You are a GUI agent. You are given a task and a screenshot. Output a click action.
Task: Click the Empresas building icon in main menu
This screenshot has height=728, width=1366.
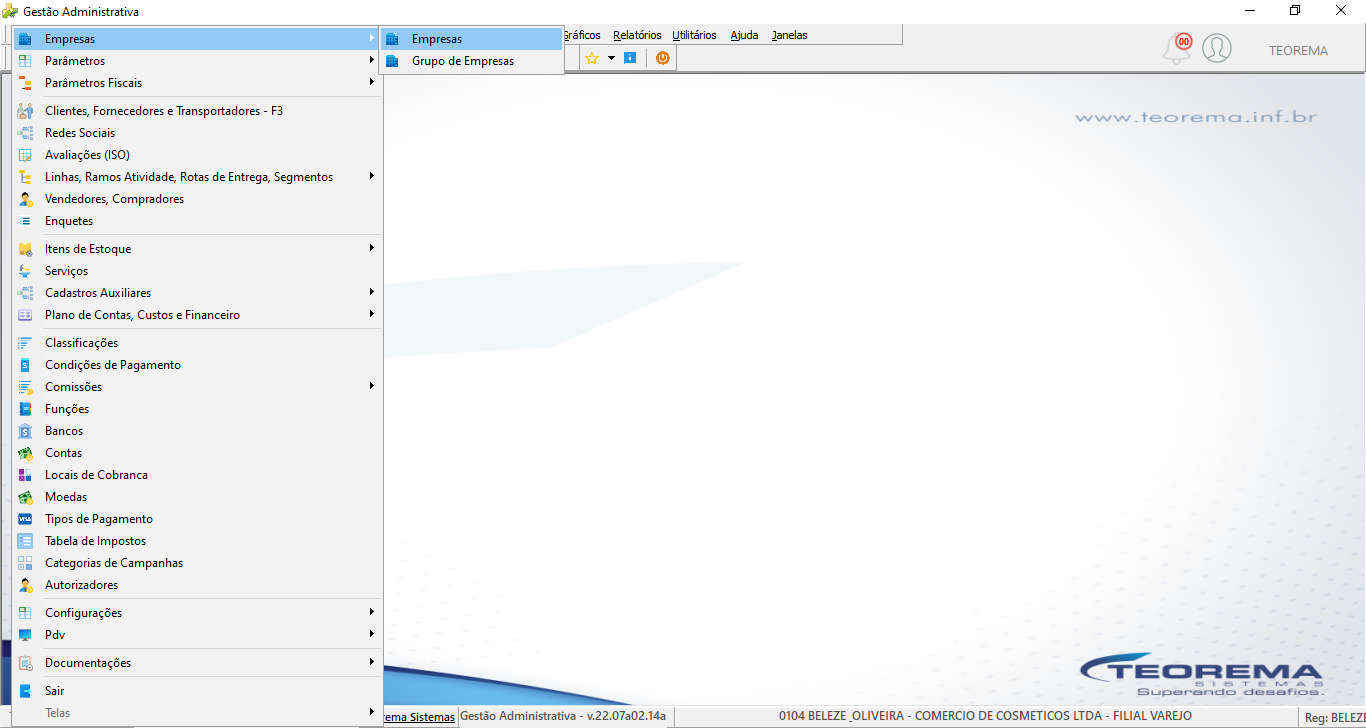[x=25, y=39]
